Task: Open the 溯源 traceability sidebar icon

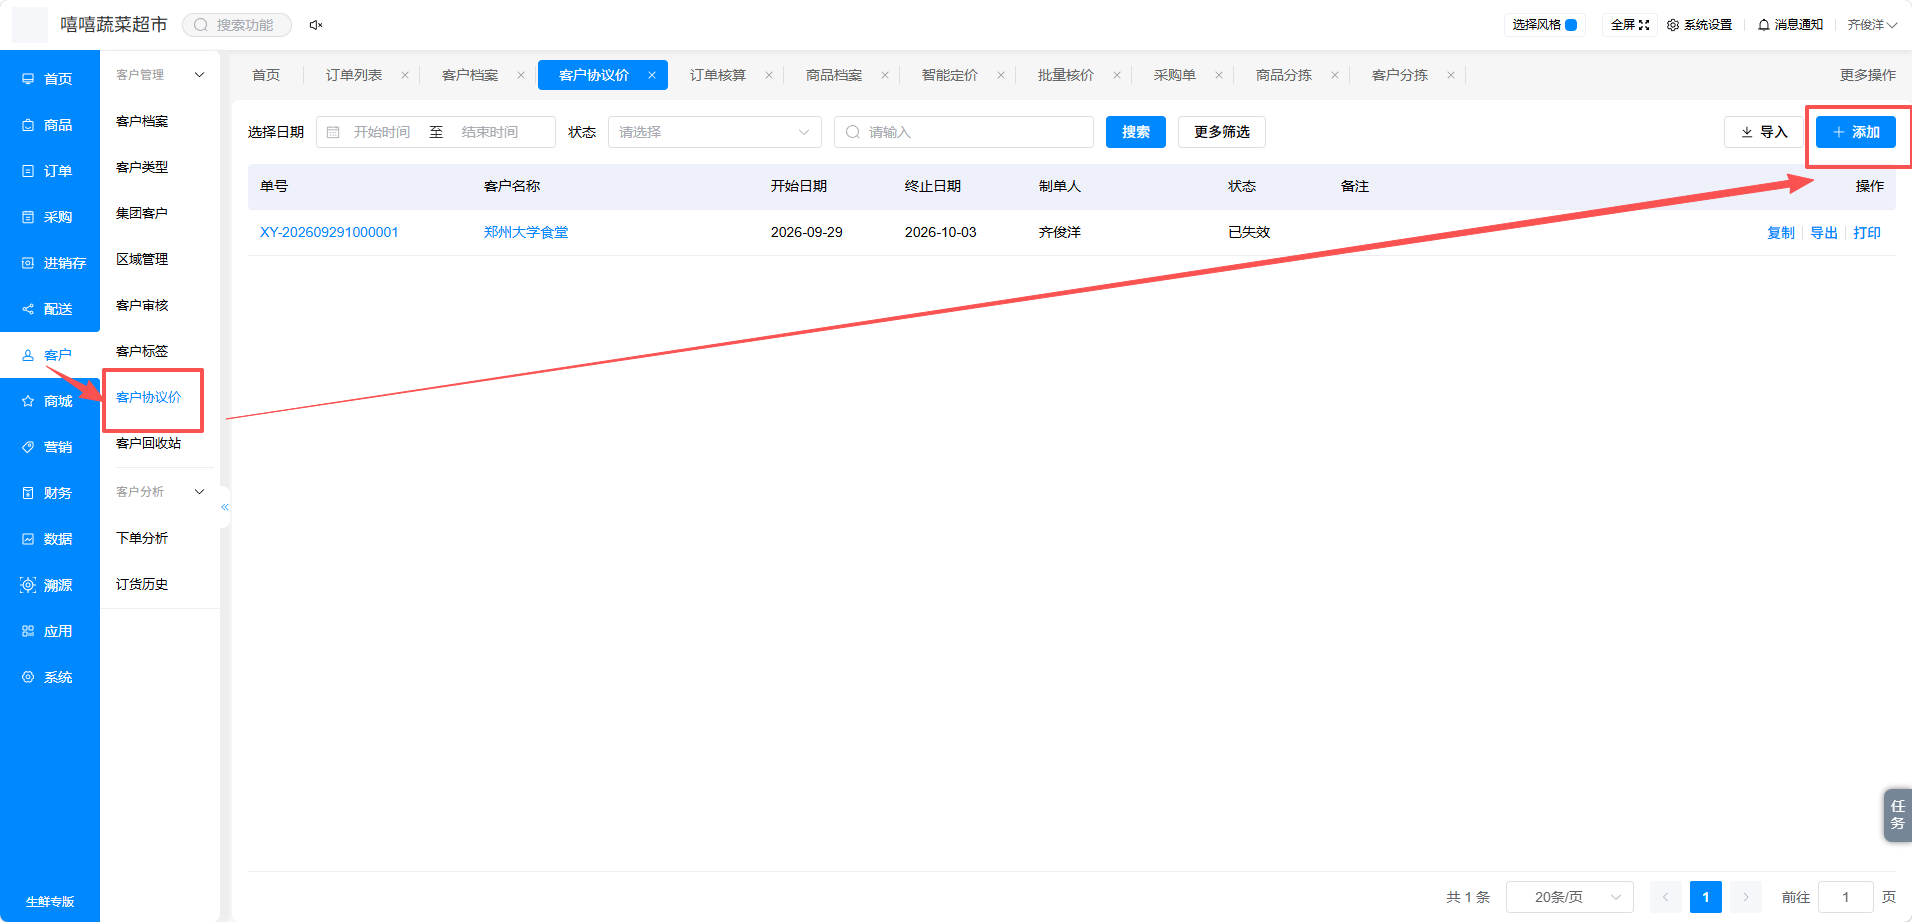Action: (x=28, y=585)
